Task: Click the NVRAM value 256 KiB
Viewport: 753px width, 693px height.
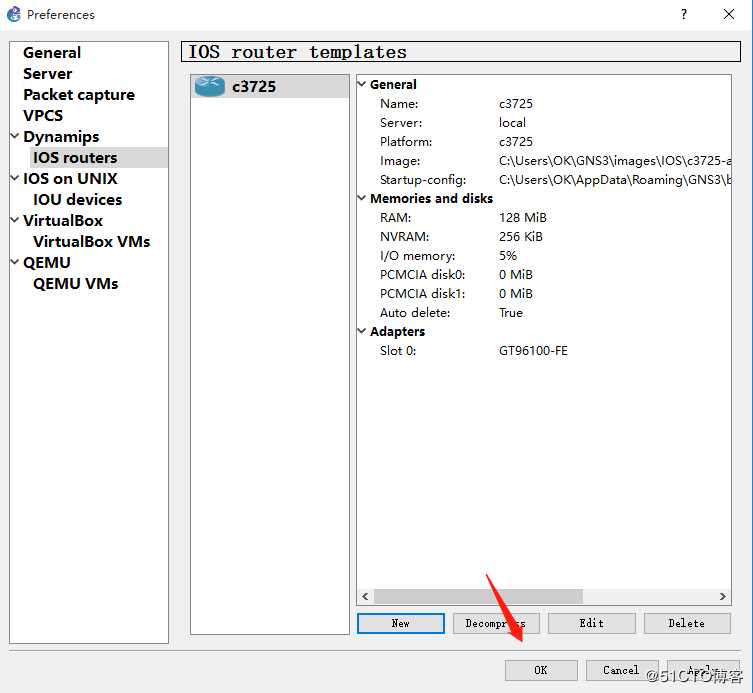Action: 521,236
